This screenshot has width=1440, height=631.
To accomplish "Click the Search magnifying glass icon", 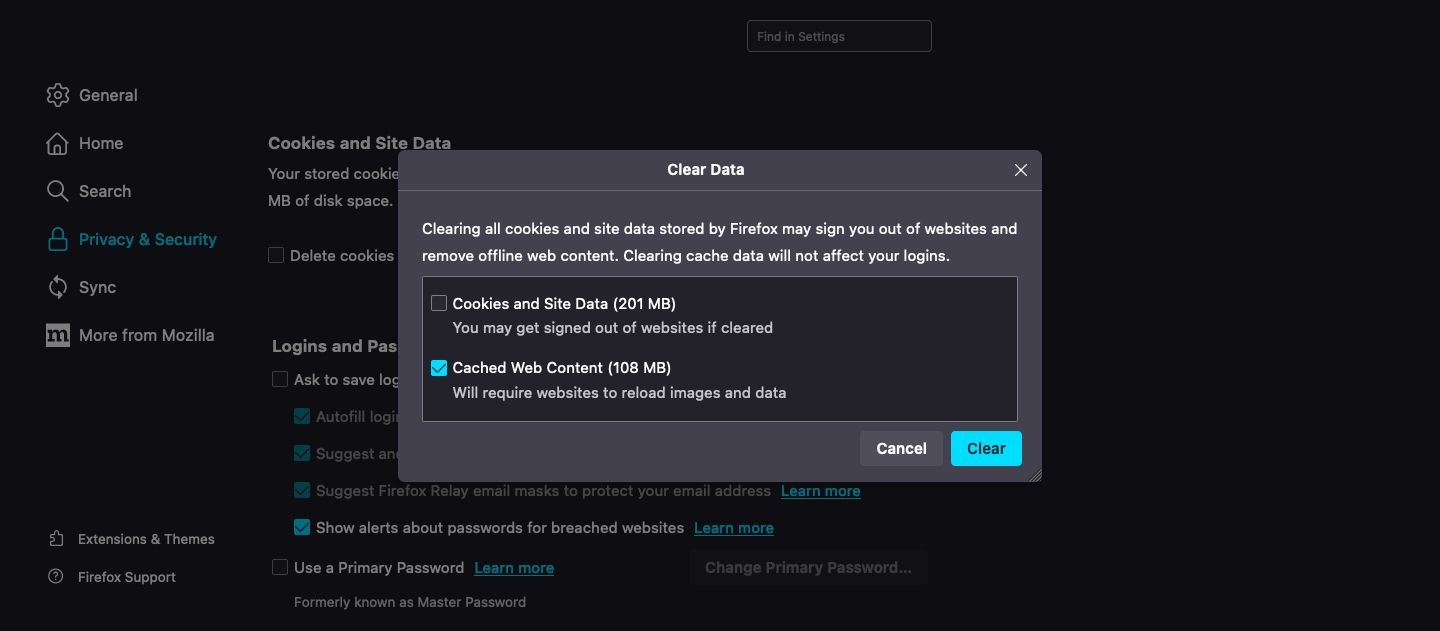I will [57, 191].
